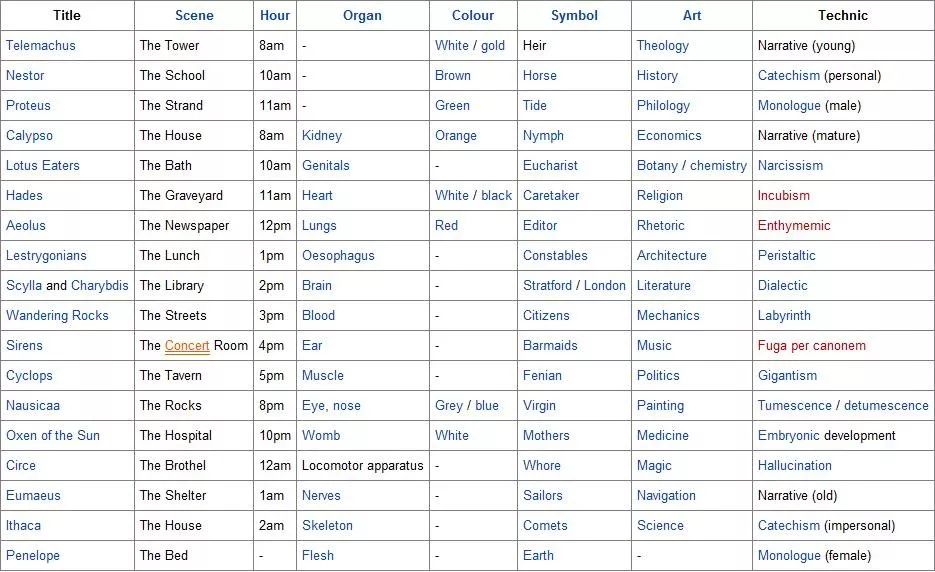This screenshot has width=935, height=572.
Task: Open the Tumescence technic link
Action: [794, 406]
